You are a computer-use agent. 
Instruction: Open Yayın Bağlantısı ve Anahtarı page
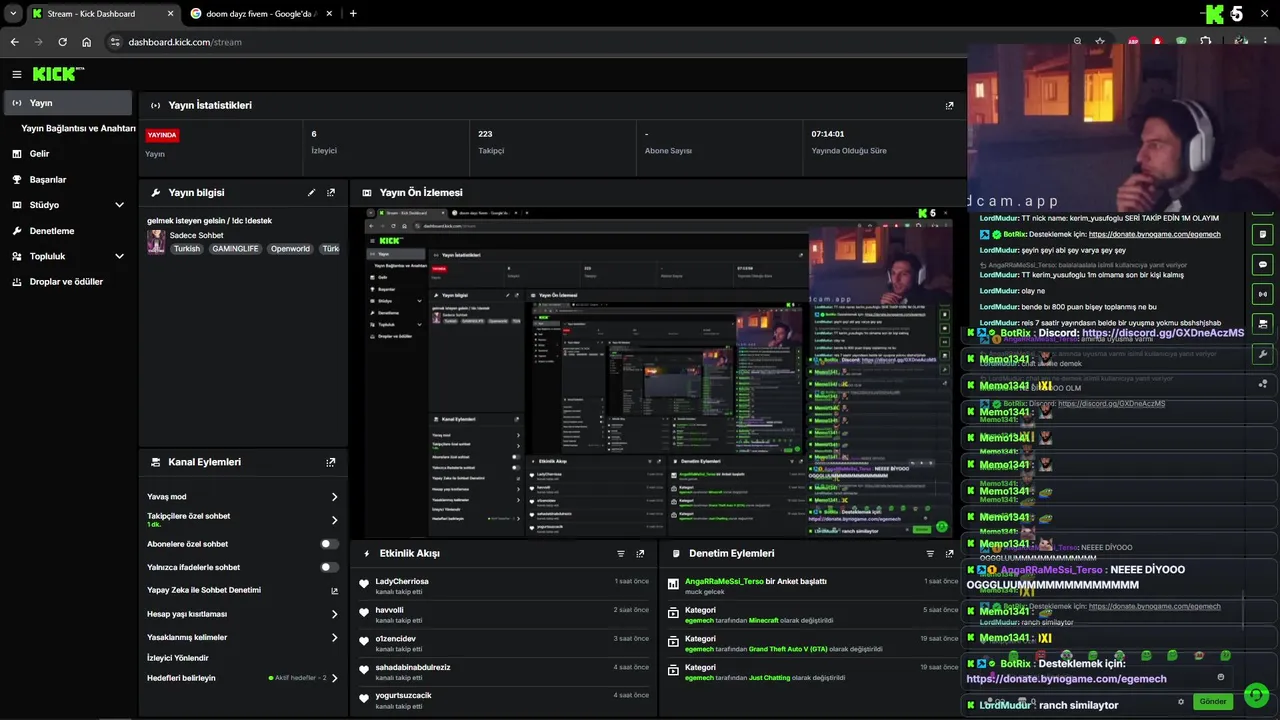click(x=78, y=128)
